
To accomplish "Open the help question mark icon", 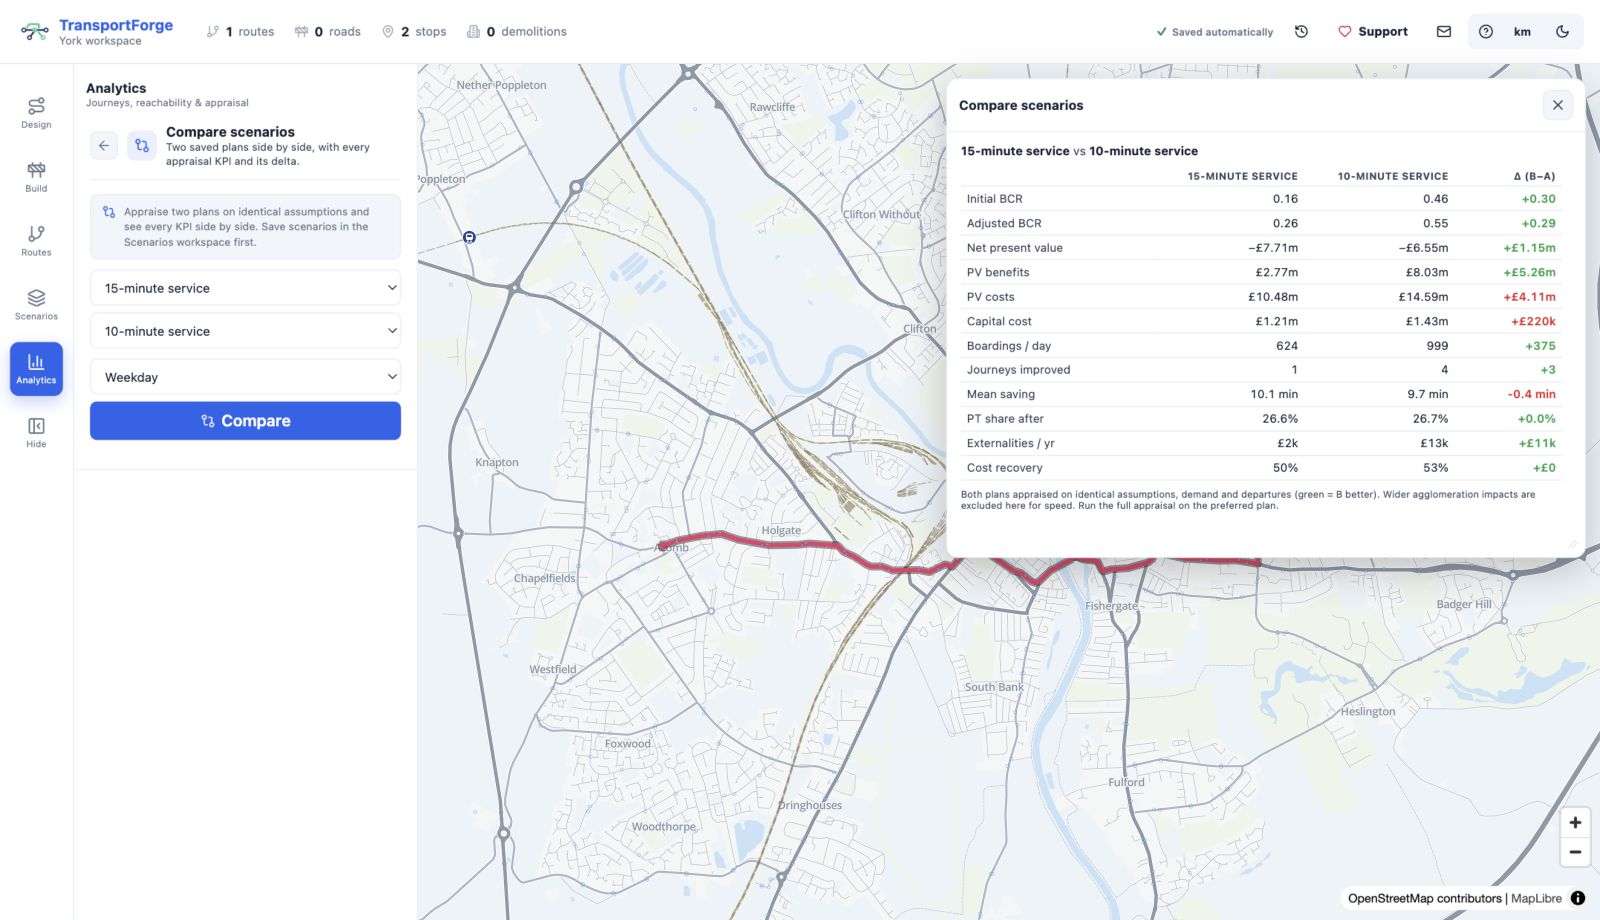I will pyautogui.click(x=1486, y=32).
